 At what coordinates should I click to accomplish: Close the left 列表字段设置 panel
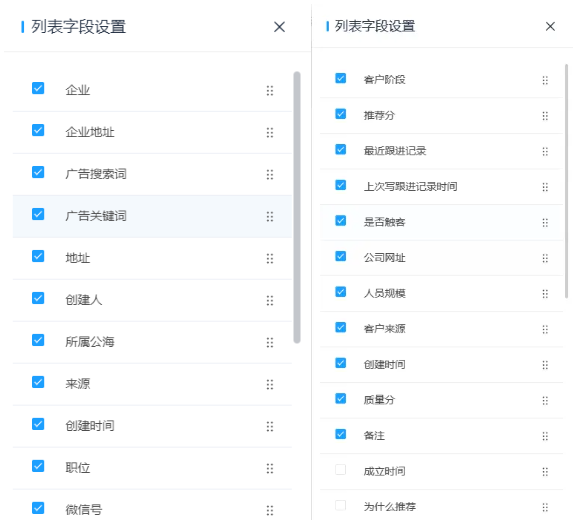(x=280, y=27)
